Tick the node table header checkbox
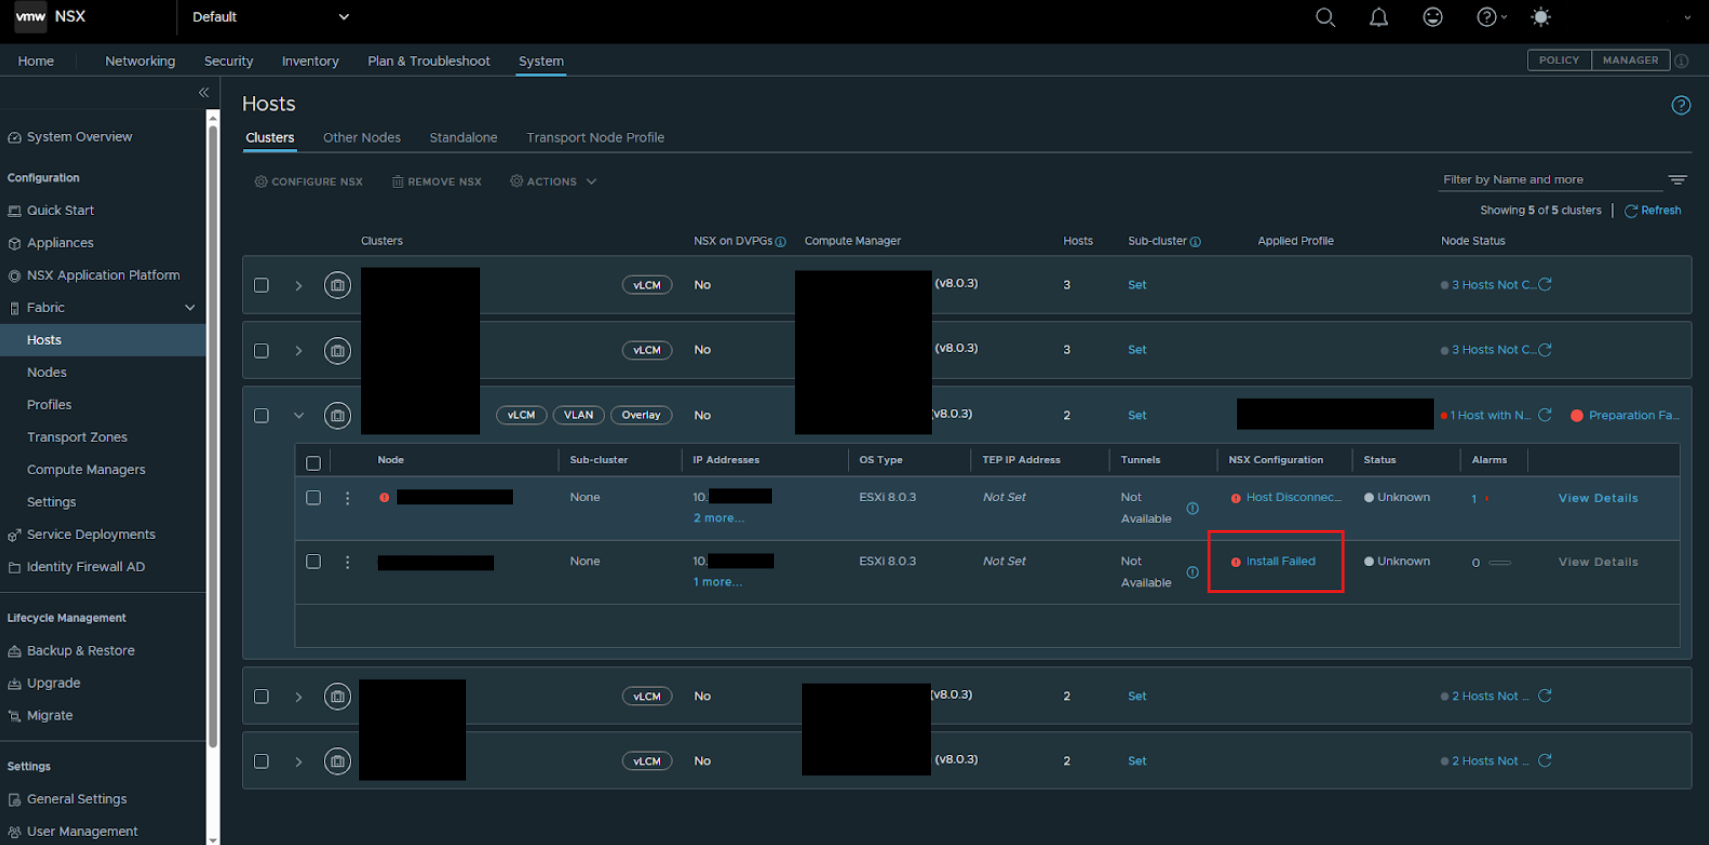1709x845 pixels. coord(313,463)
